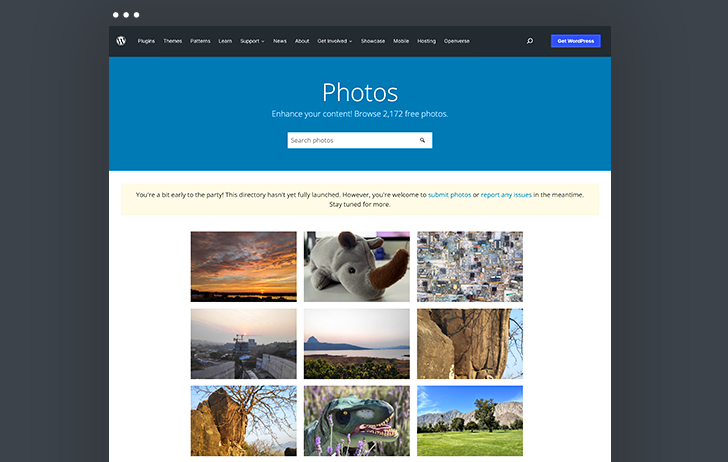The width and height of the screenshot is (728, 462).
Task: Open the construction crane at dusk photo
Action: coord(244,344)
